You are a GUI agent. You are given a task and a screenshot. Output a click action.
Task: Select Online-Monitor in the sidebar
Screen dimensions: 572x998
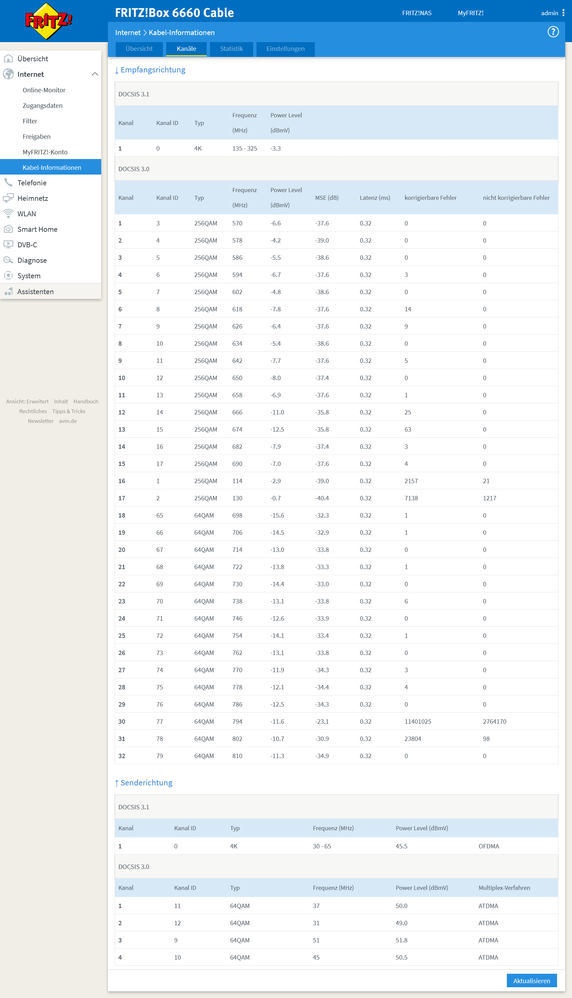point(44,90)
